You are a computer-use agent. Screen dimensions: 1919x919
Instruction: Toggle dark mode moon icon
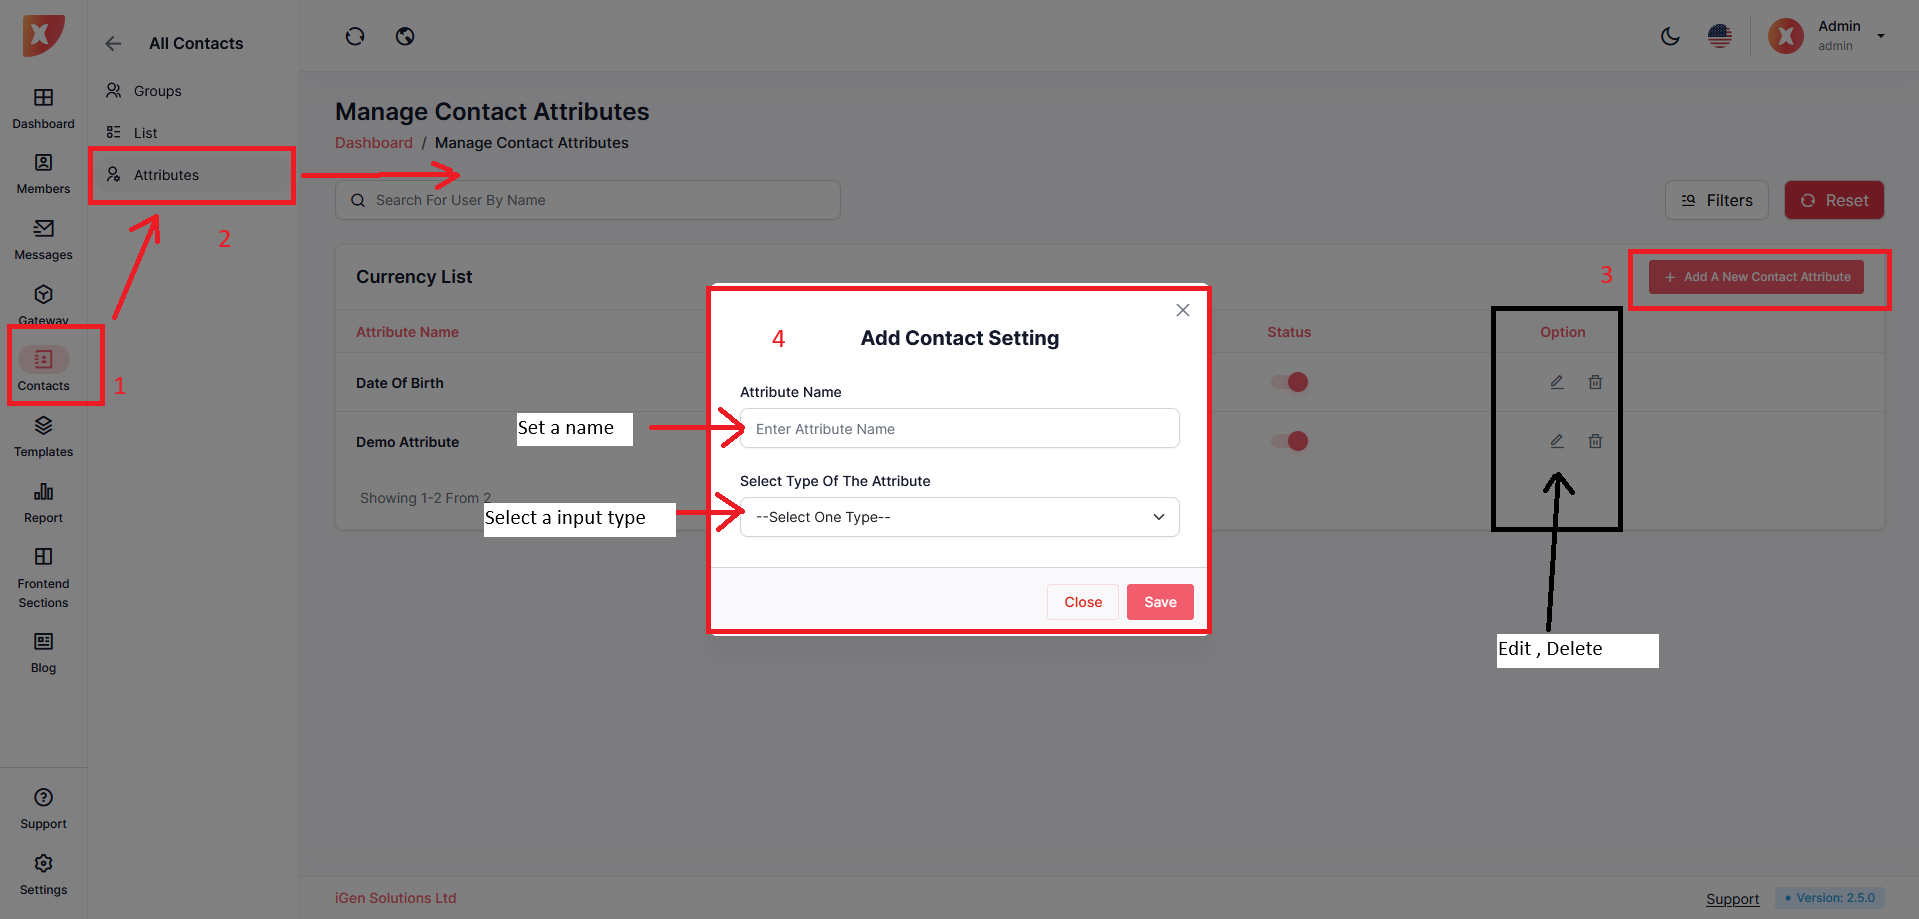click(x=1670, y=37)
